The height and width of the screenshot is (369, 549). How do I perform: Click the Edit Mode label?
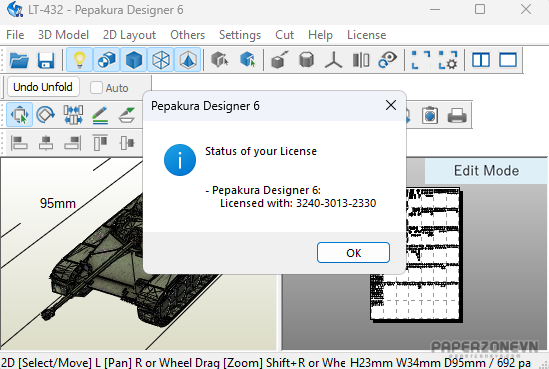[486, 171]
